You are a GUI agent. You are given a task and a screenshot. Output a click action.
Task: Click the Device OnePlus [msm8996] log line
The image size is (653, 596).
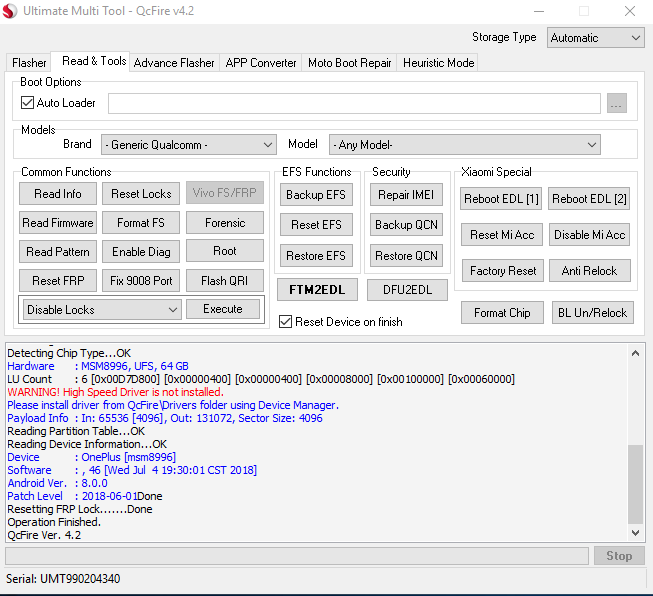[92, 457]
